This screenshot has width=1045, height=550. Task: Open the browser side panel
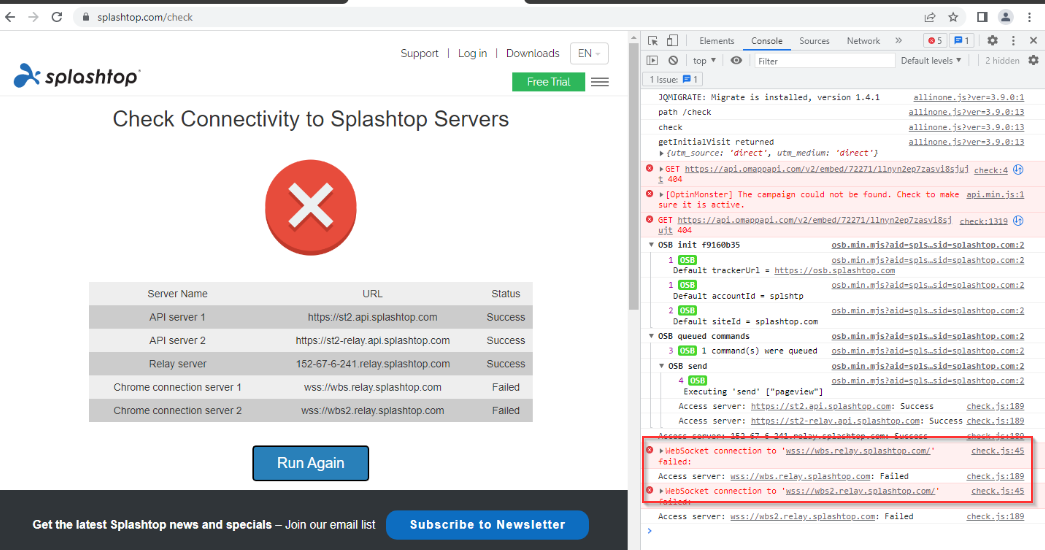point(982,17)
